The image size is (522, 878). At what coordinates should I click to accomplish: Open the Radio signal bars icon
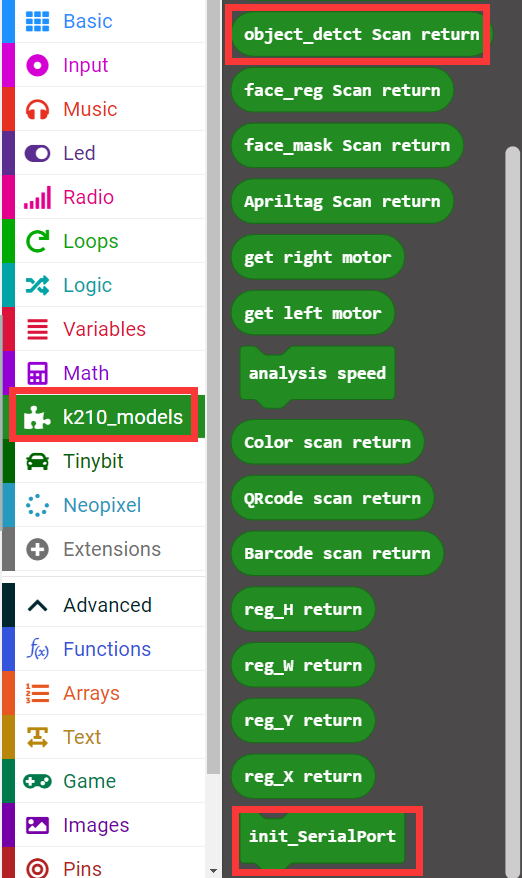tap(38, 197)
